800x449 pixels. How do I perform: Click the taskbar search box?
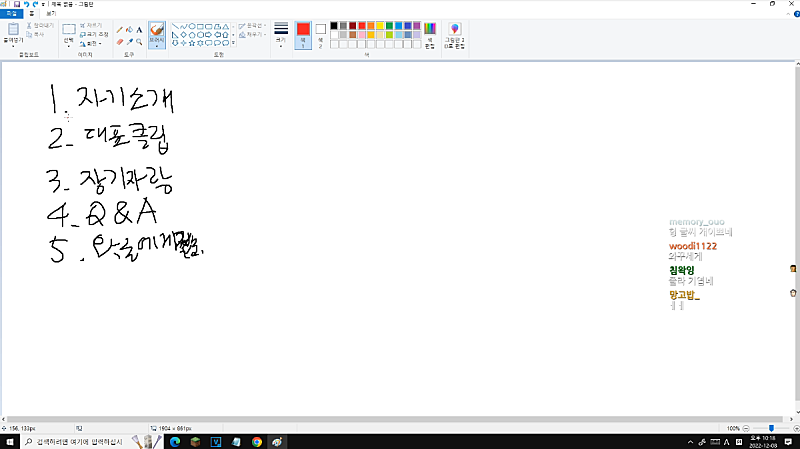pos(91,442)
